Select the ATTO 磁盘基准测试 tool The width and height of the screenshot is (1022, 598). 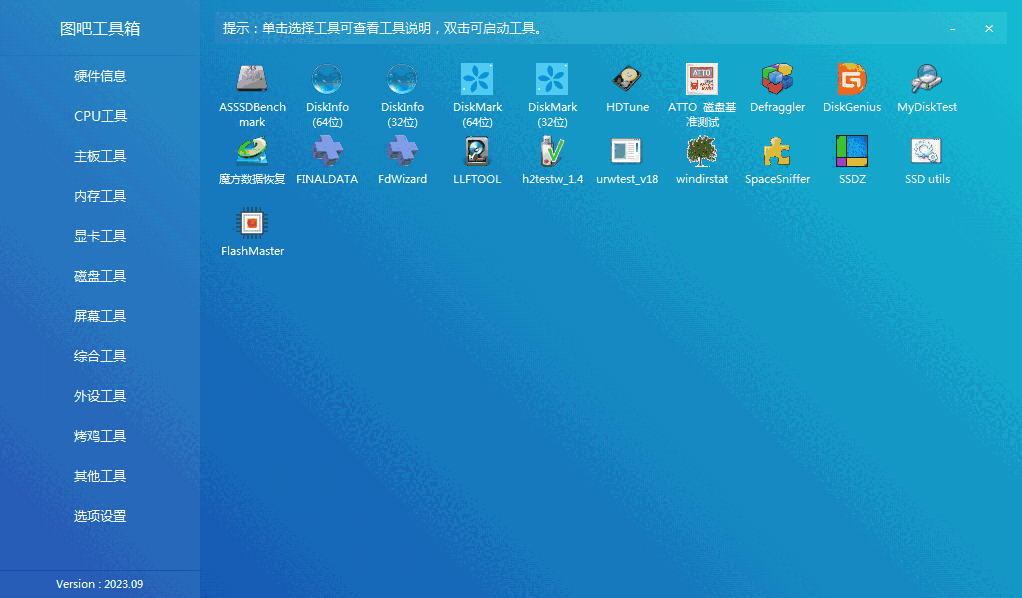701,85
